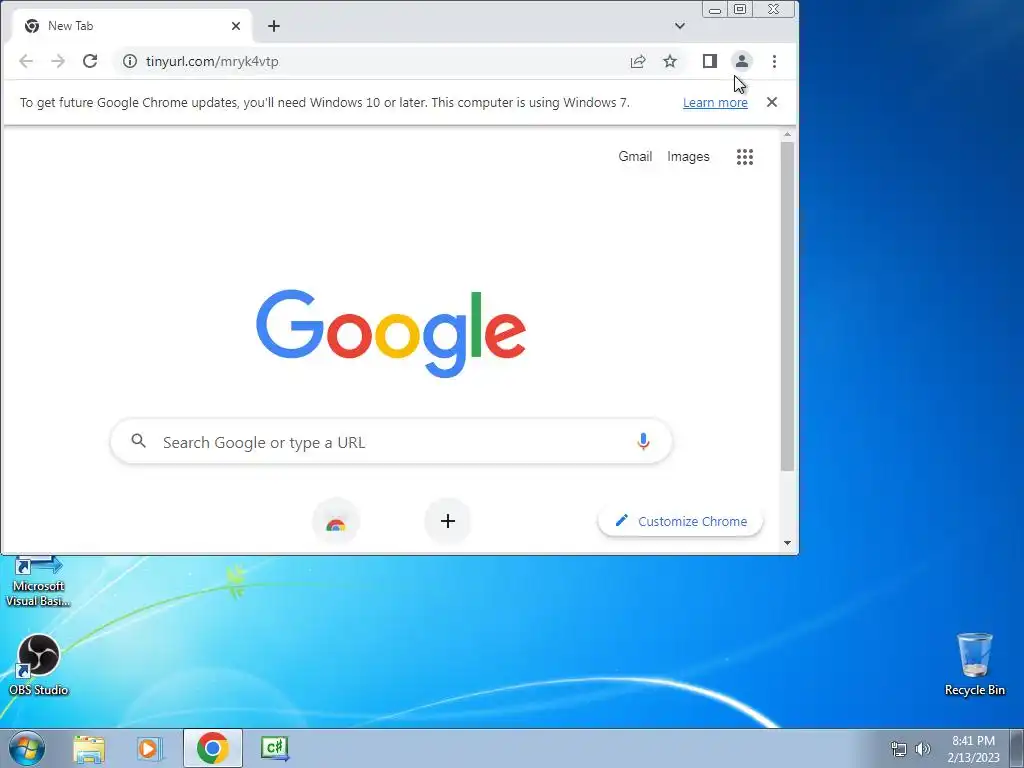
Task: Open Windows Explorer from the taskbar
Action: (89, 748)
